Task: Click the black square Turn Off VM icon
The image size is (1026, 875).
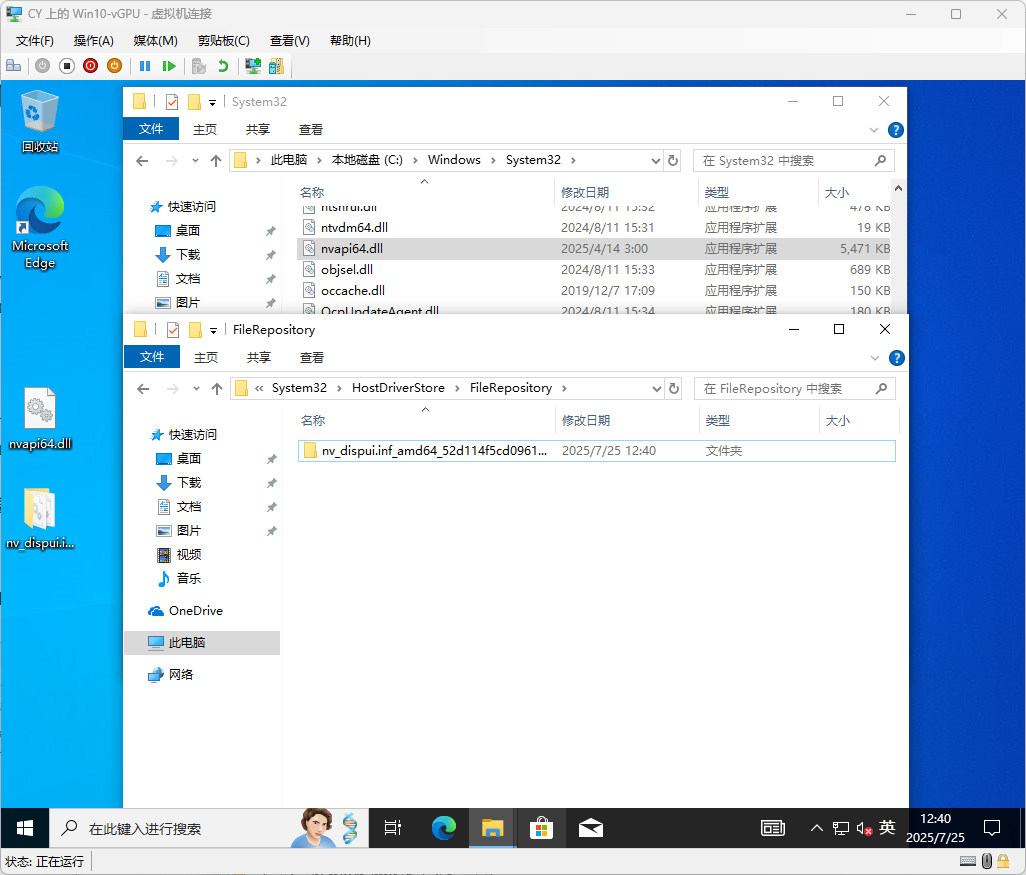Action: [x=67, y=66]
